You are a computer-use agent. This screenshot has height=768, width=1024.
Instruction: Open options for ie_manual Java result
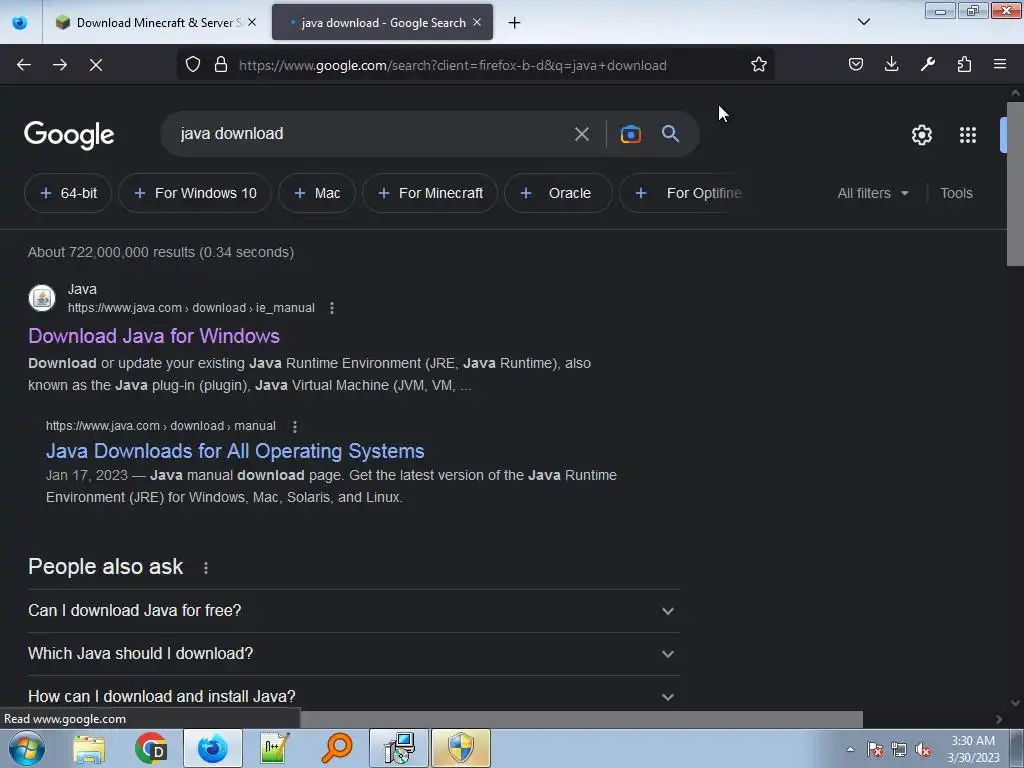332,308
